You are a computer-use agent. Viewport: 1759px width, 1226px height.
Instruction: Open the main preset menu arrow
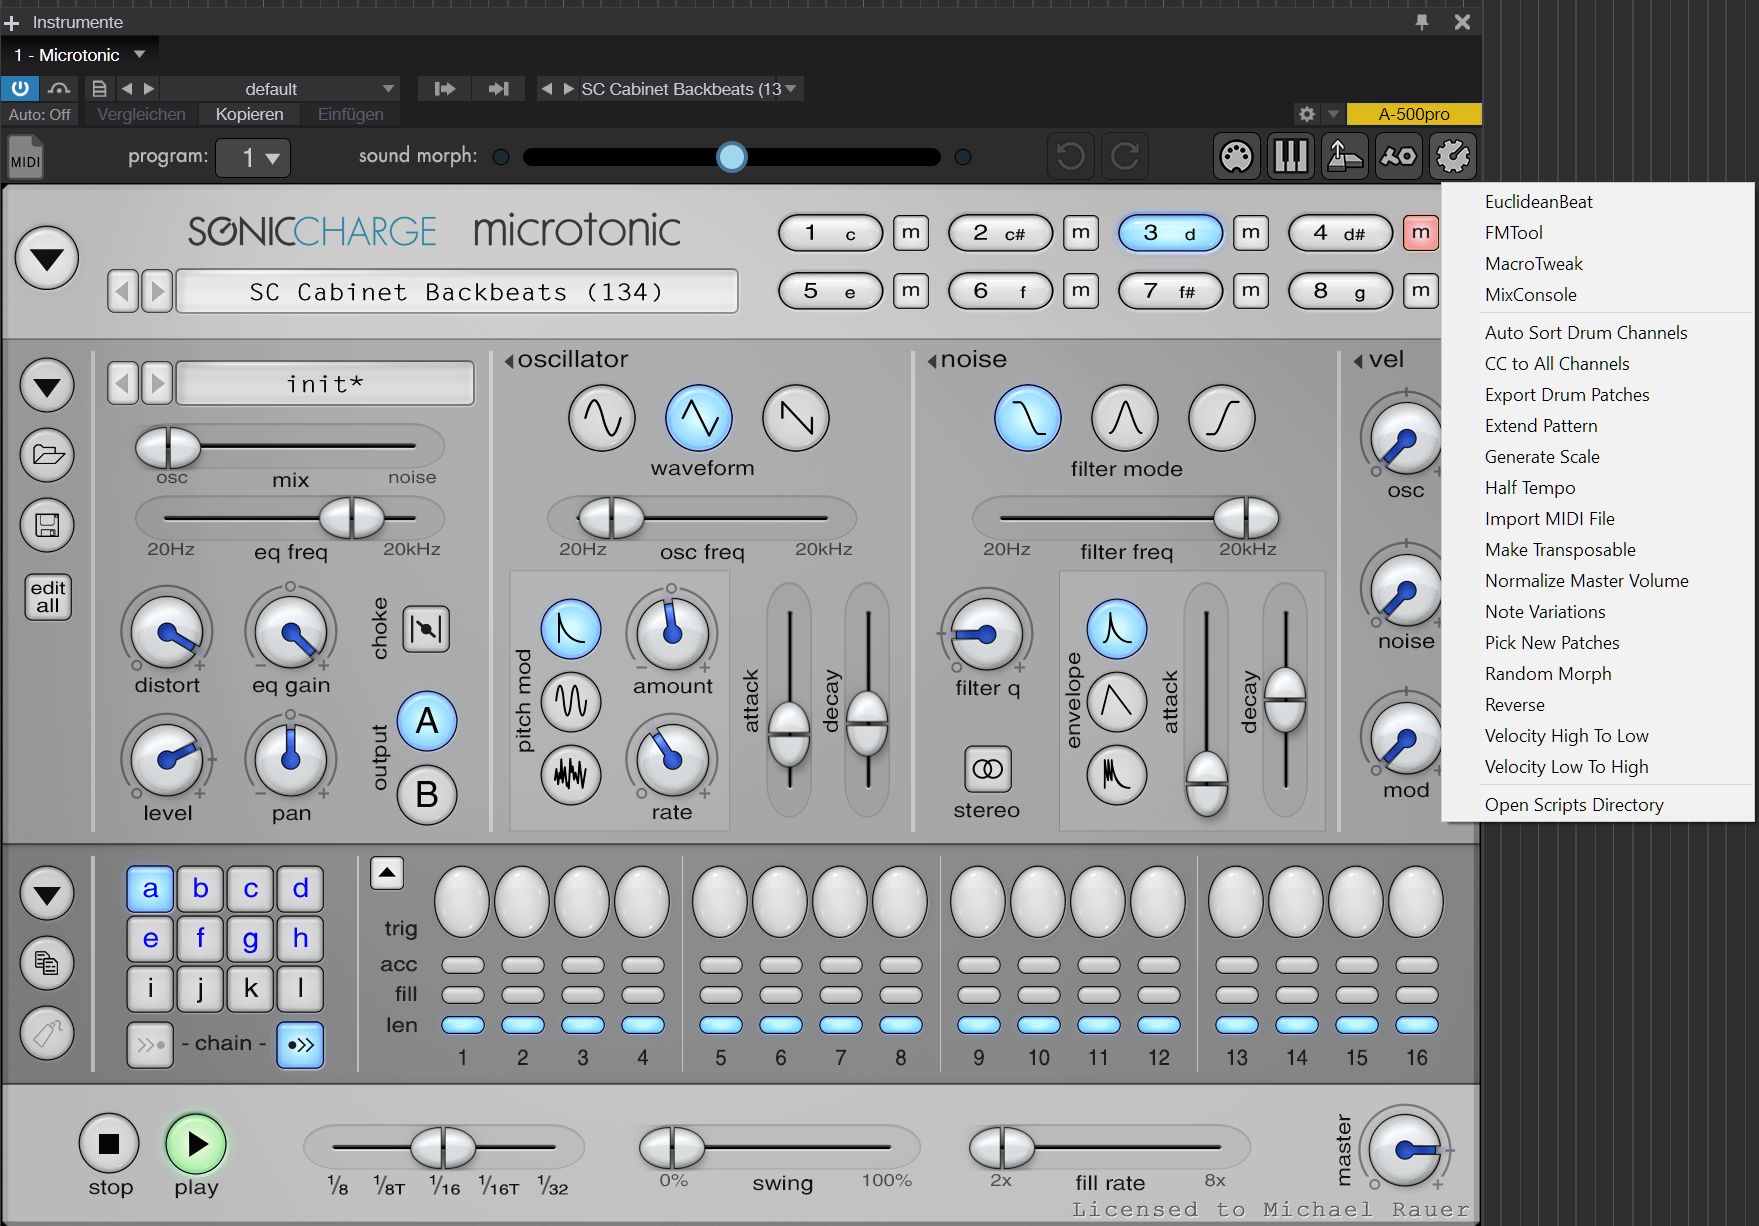pos(47,259)
